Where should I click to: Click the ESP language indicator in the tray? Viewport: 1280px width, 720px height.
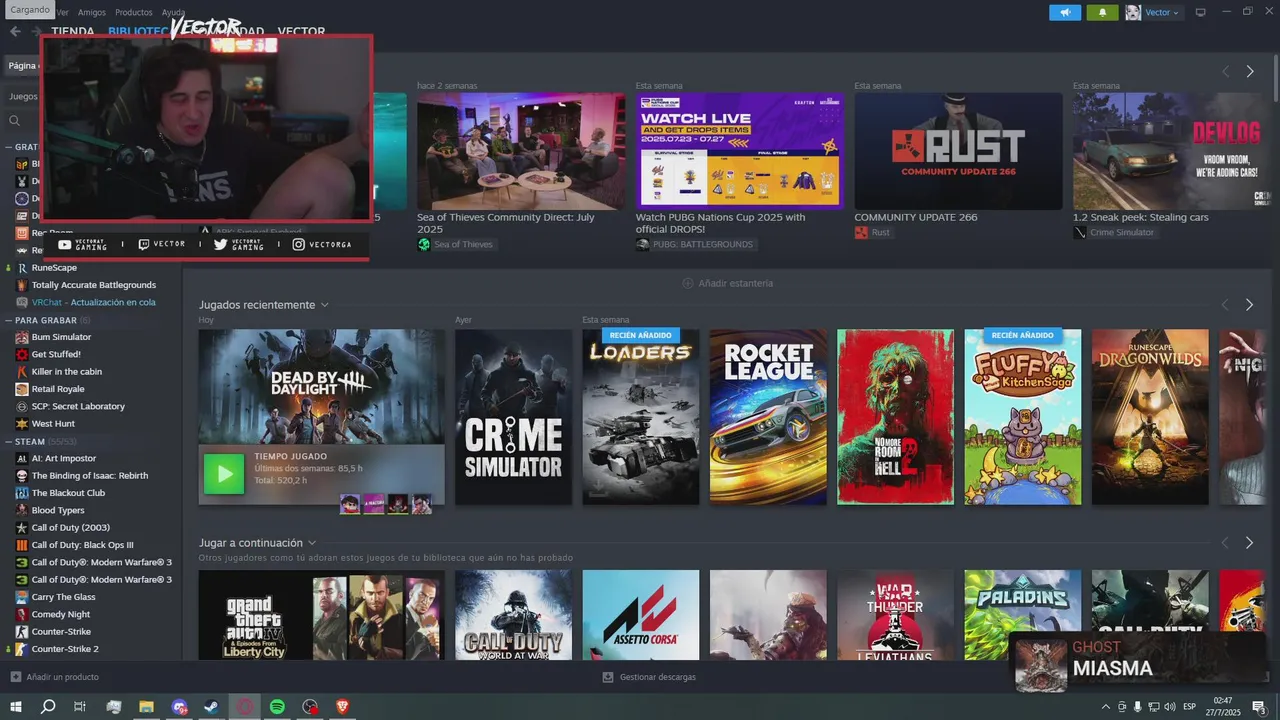pyautogui.click(x=1189, y=707)
